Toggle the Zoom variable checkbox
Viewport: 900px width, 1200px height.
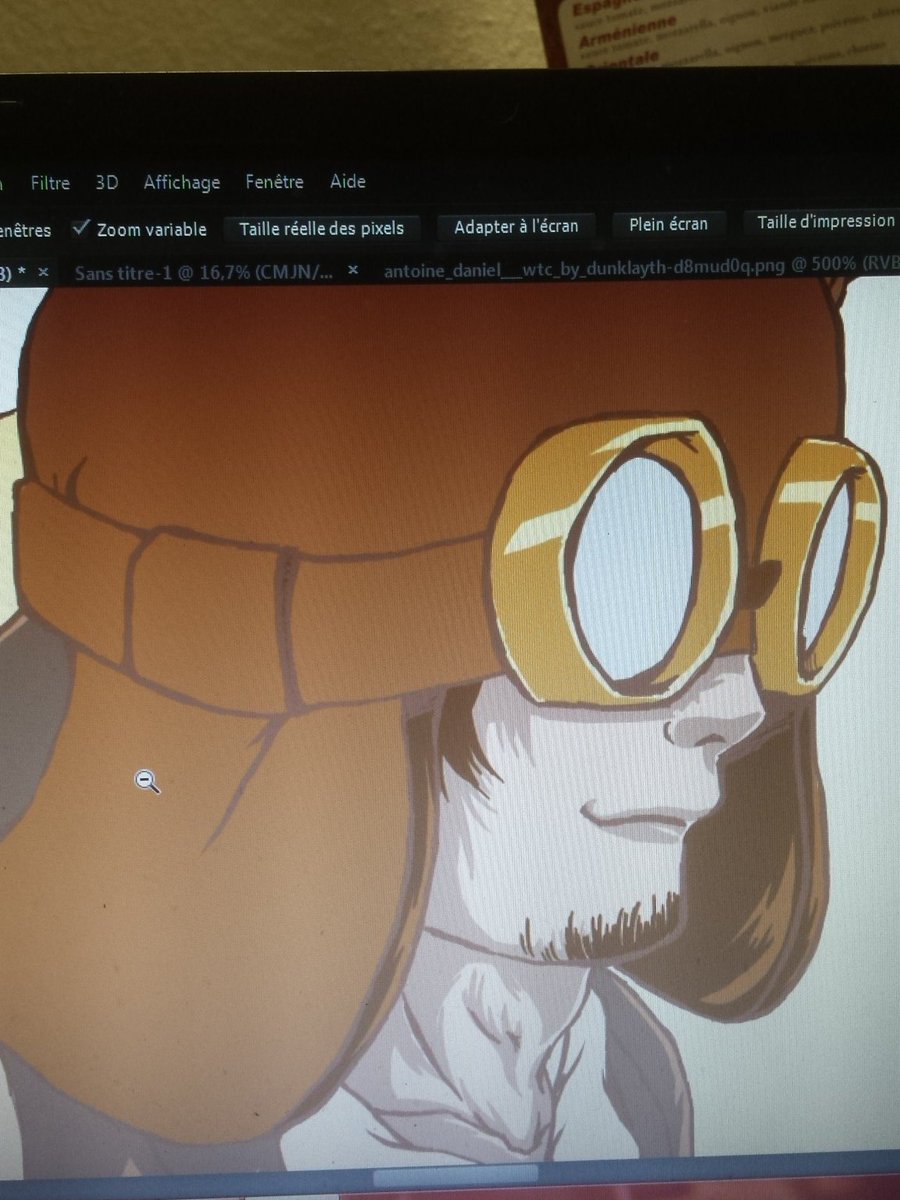pyautogui.click(x=81, y=228)
